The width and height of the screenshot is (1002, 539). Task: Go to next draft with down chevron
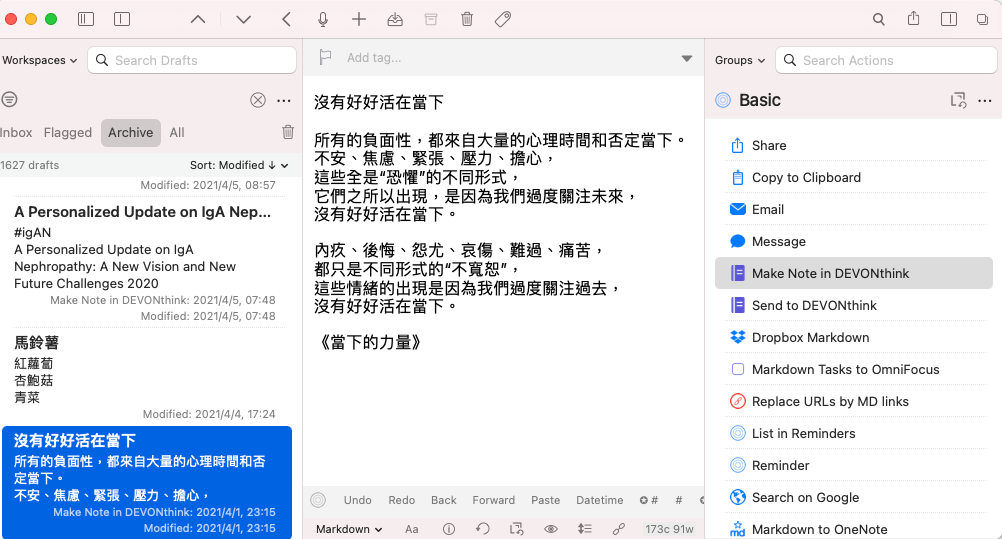[x=243, y=19]
